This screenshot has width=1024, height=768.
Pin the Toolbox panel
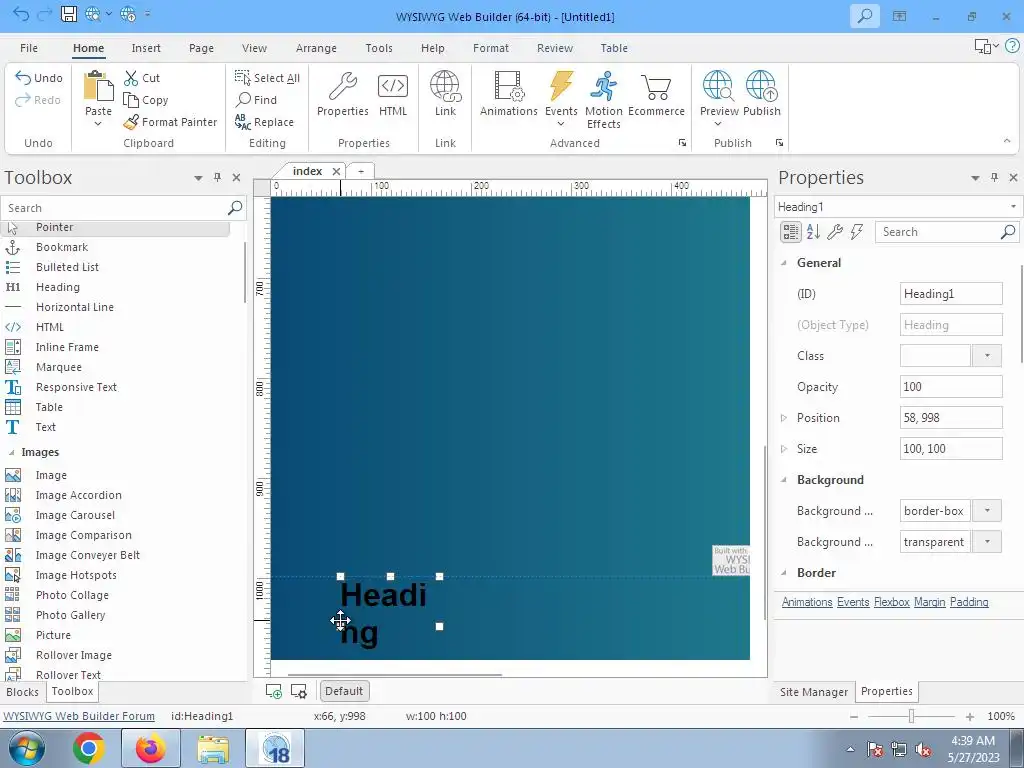[217, 177]
